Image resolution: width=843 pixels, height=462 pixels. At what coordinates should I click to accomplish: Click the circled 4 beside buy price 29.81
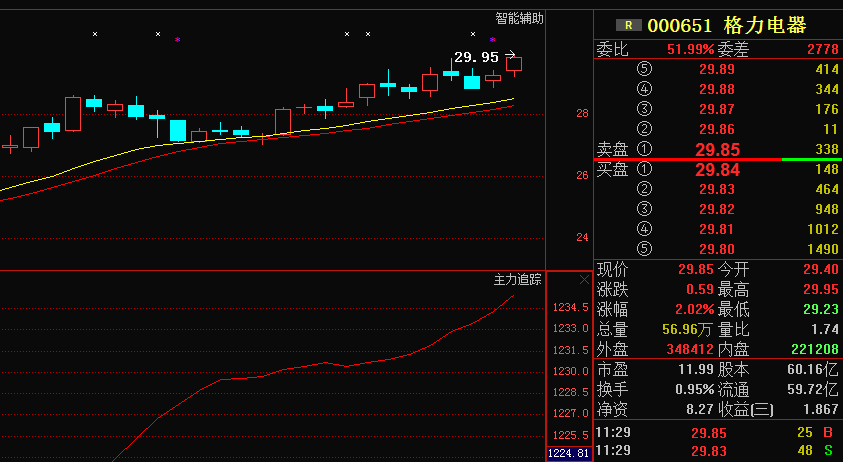[x=644, y=229]
